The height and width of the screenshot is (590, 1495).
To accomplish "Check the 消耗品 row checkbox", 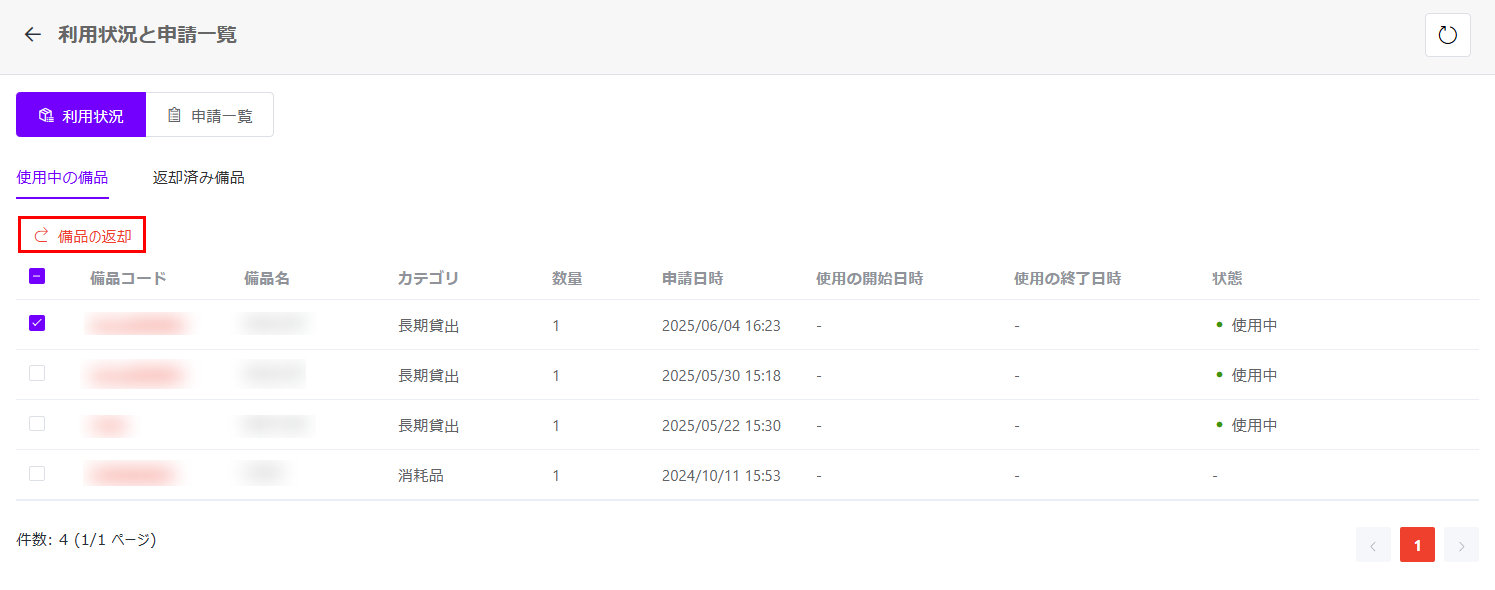I will coord(37,473).
